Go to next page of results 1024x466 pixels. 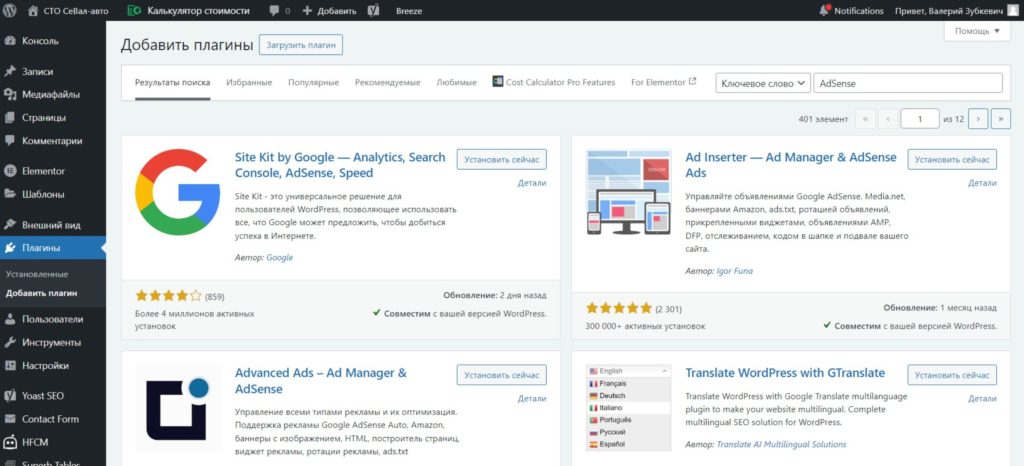[978, 119]
